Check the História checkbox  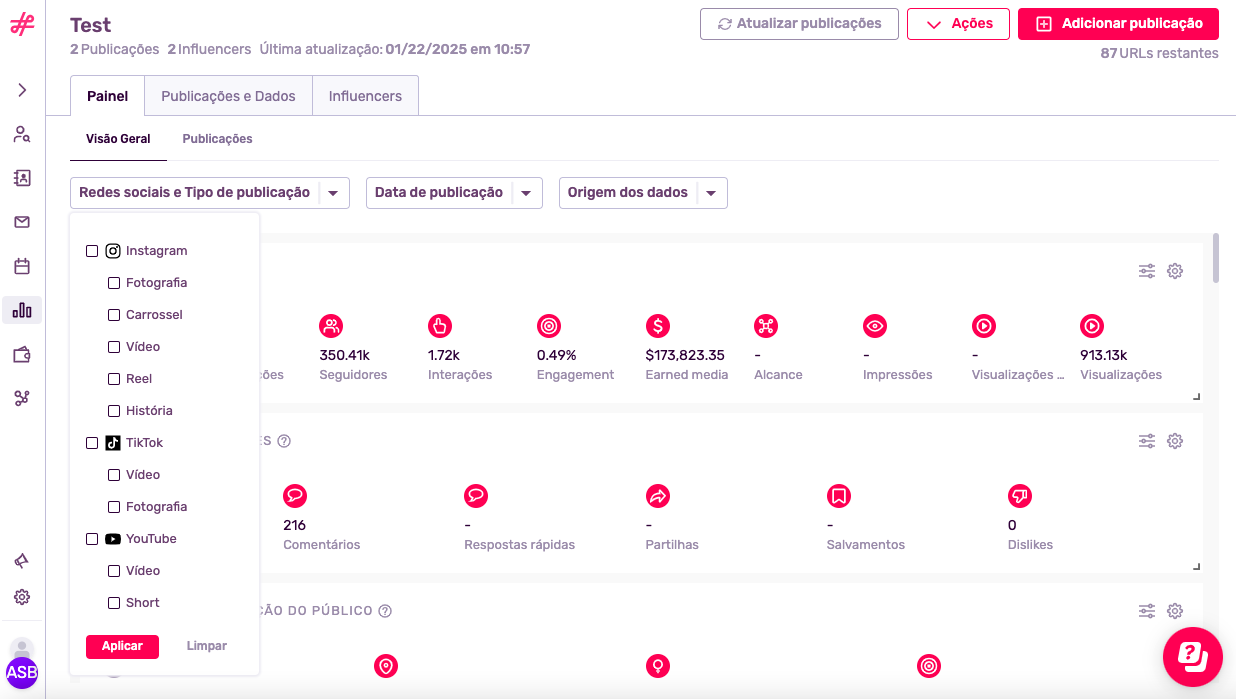114,411
